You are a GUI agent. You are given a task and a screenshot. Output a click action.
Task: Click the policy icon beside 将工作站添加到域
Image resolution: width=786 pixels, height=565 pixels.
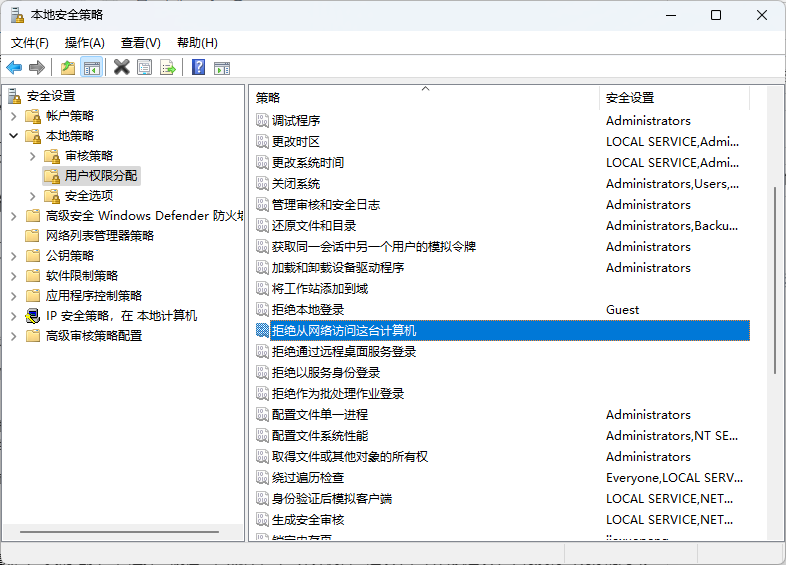click(263, 288)
